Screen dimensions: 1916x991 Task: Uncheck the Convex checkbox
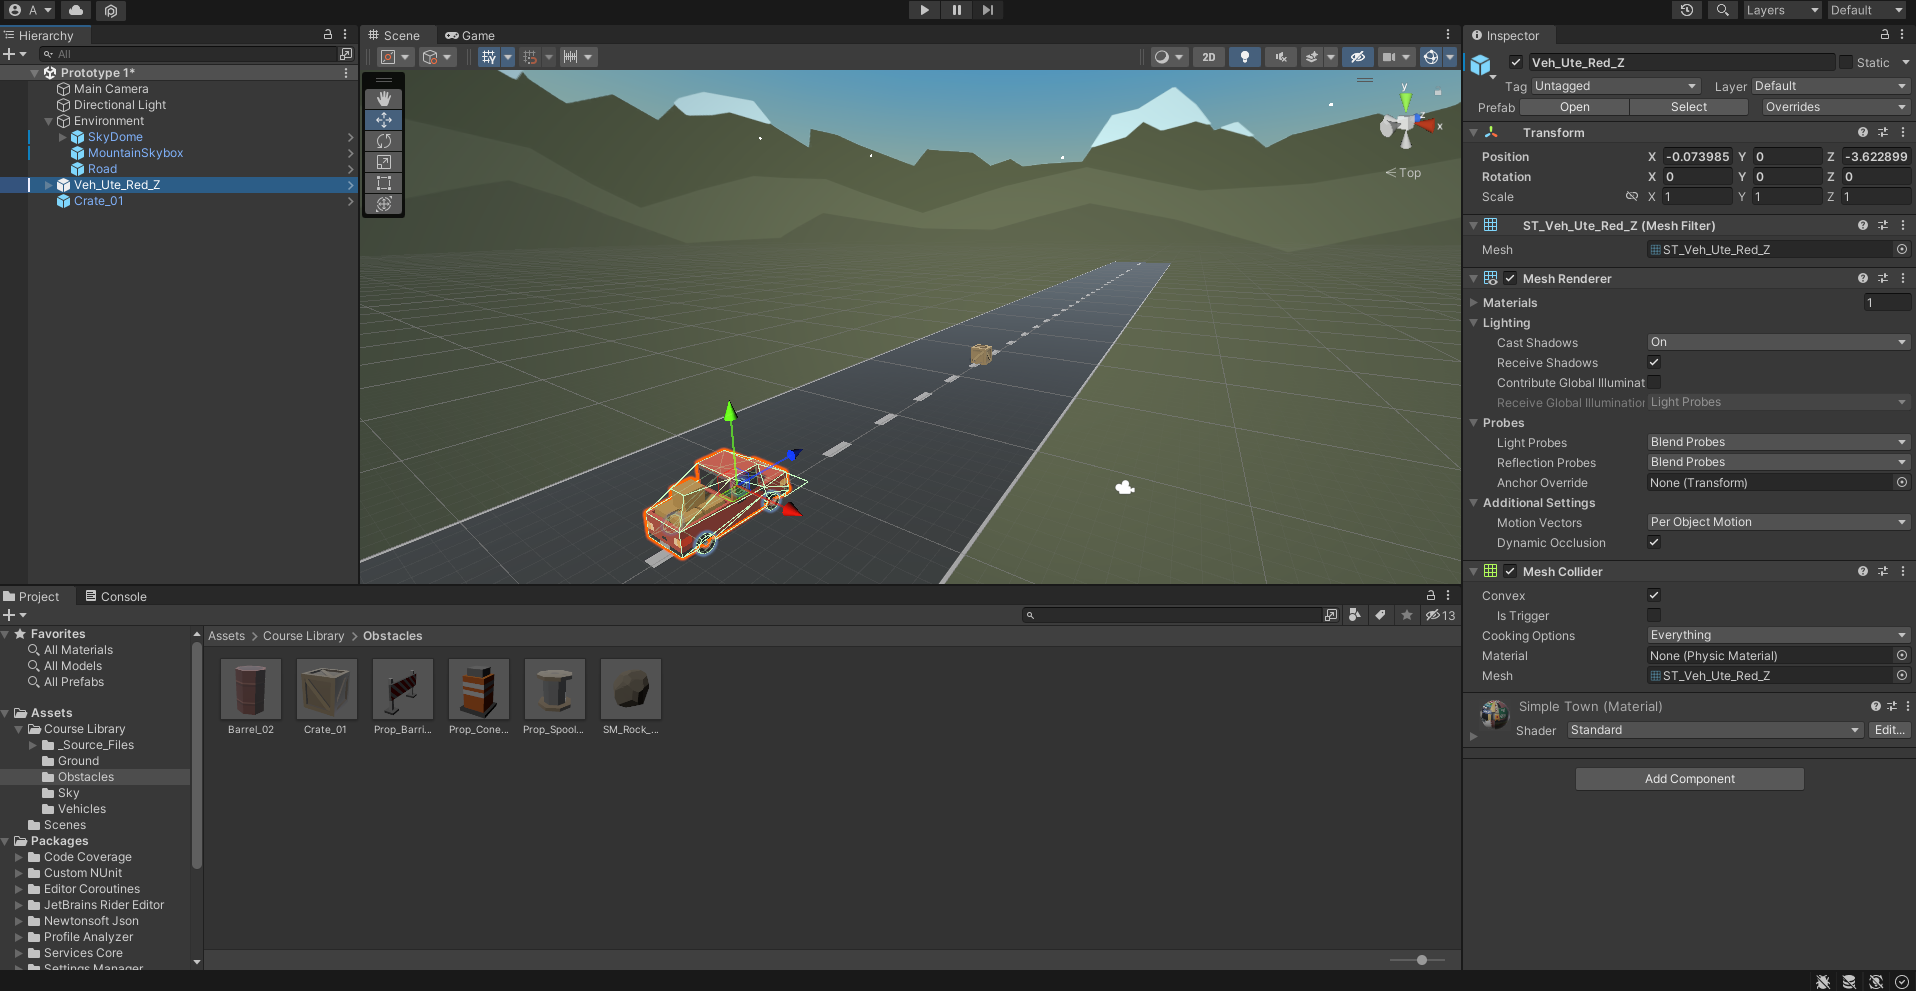(x=1654, y=595)
